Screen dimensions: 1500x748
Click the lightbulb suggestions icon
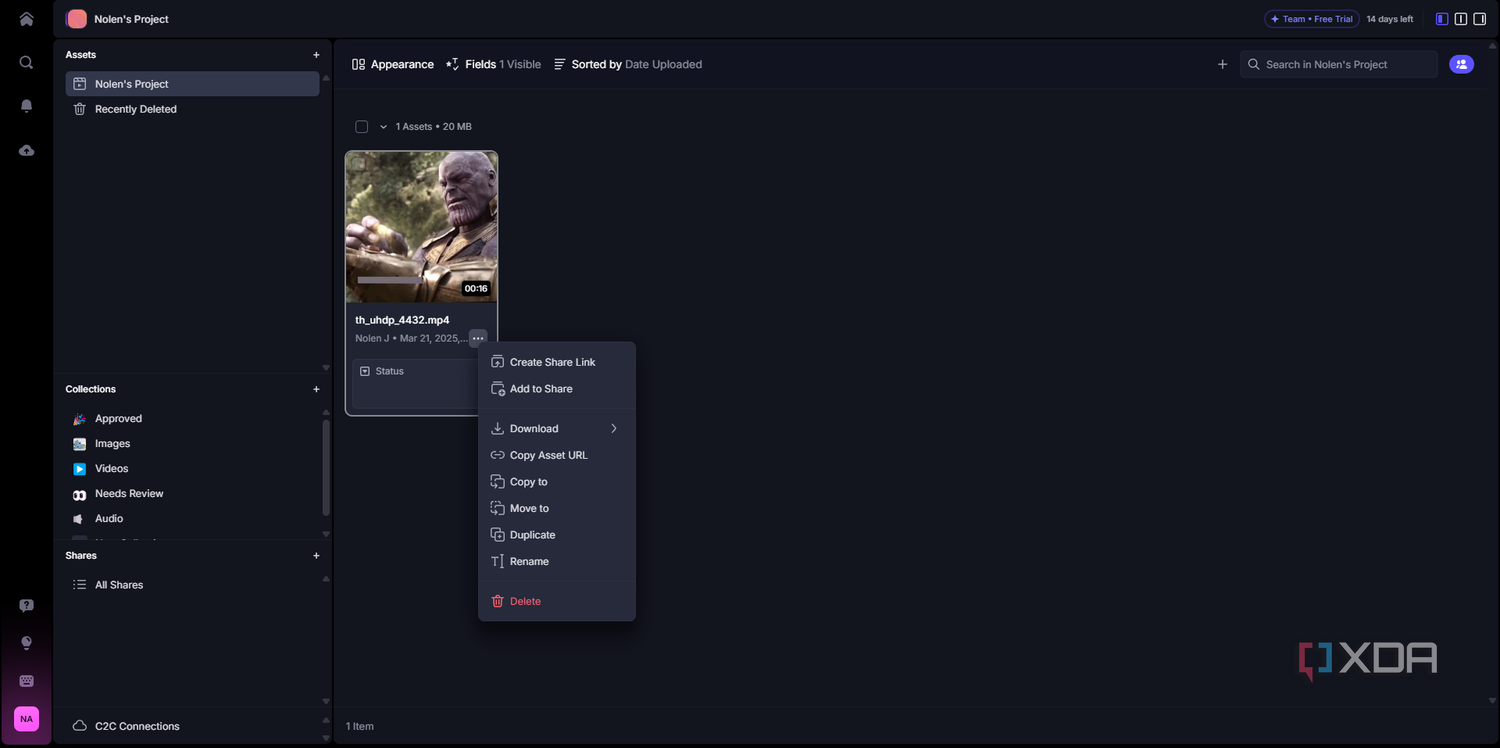click(26, 643)
